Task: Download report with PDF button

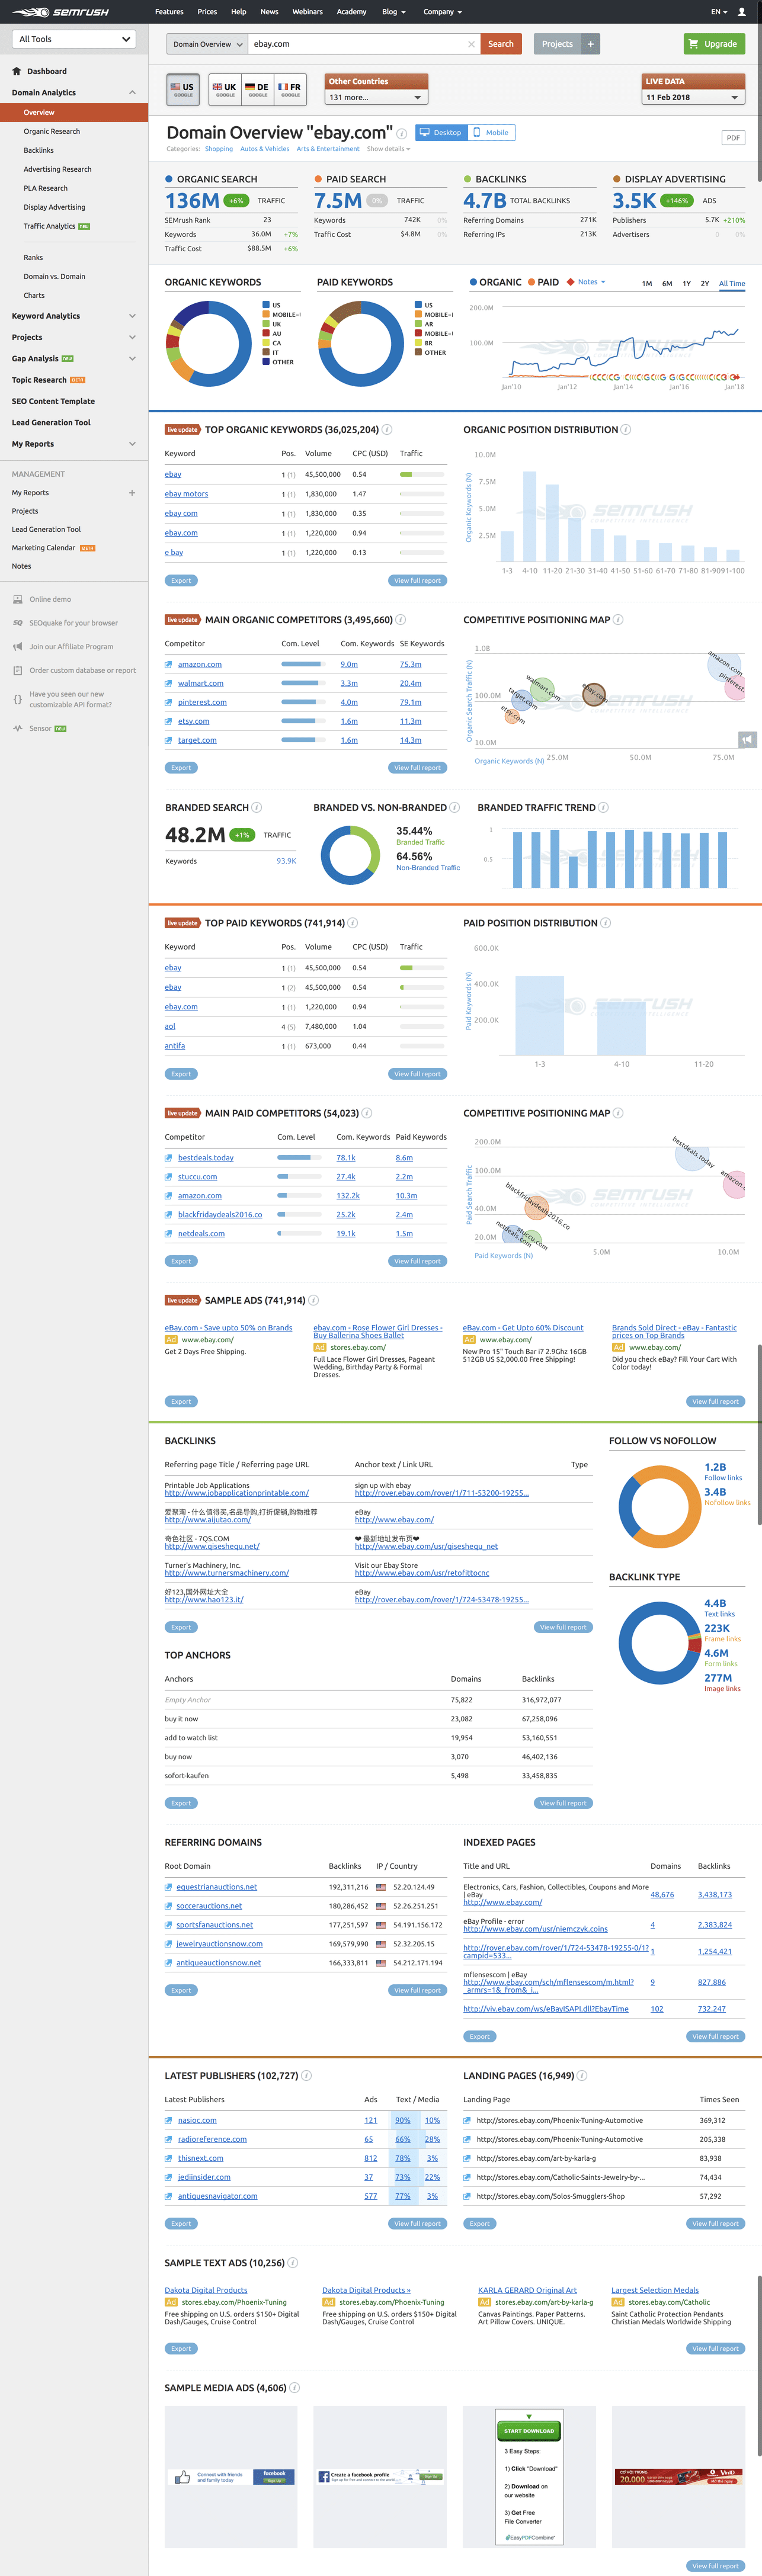Action: (x=733, y=138)
